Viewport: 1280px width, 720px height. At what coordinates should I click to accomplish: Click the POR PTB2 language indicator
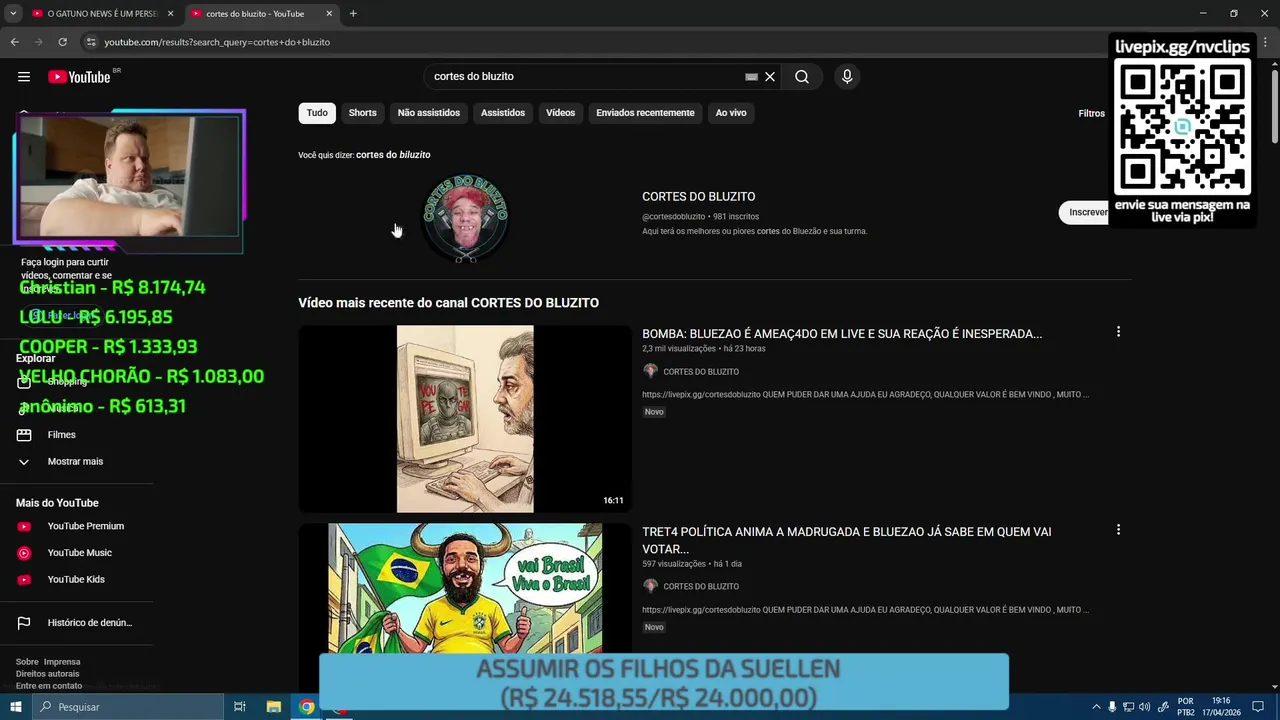tap(1186, 707)
